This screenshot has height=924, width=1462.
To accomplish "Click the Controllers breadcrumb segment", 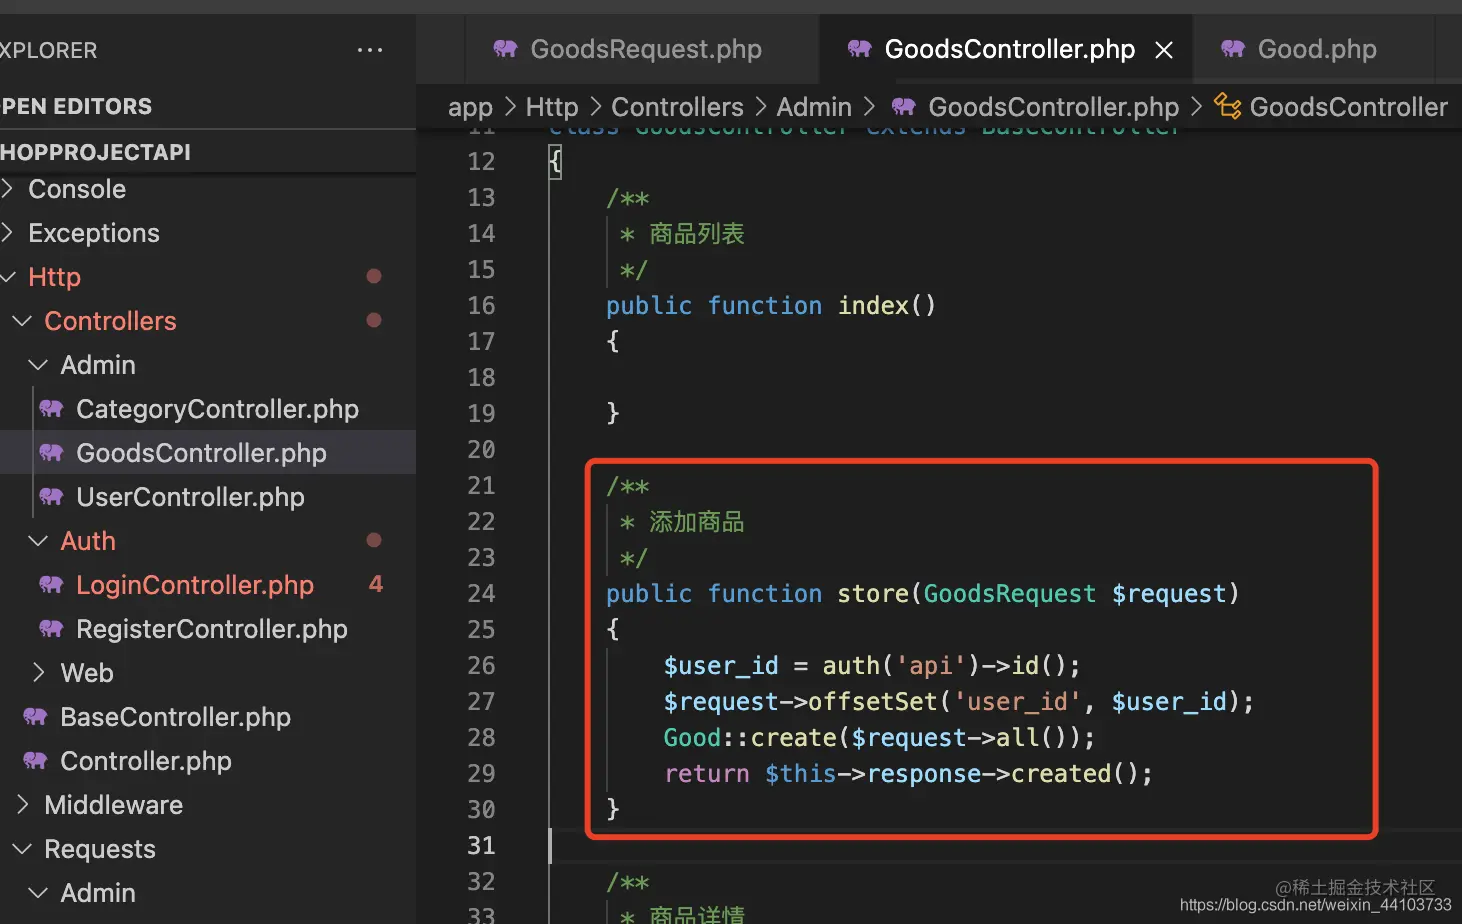I will [x=677, y=107].
